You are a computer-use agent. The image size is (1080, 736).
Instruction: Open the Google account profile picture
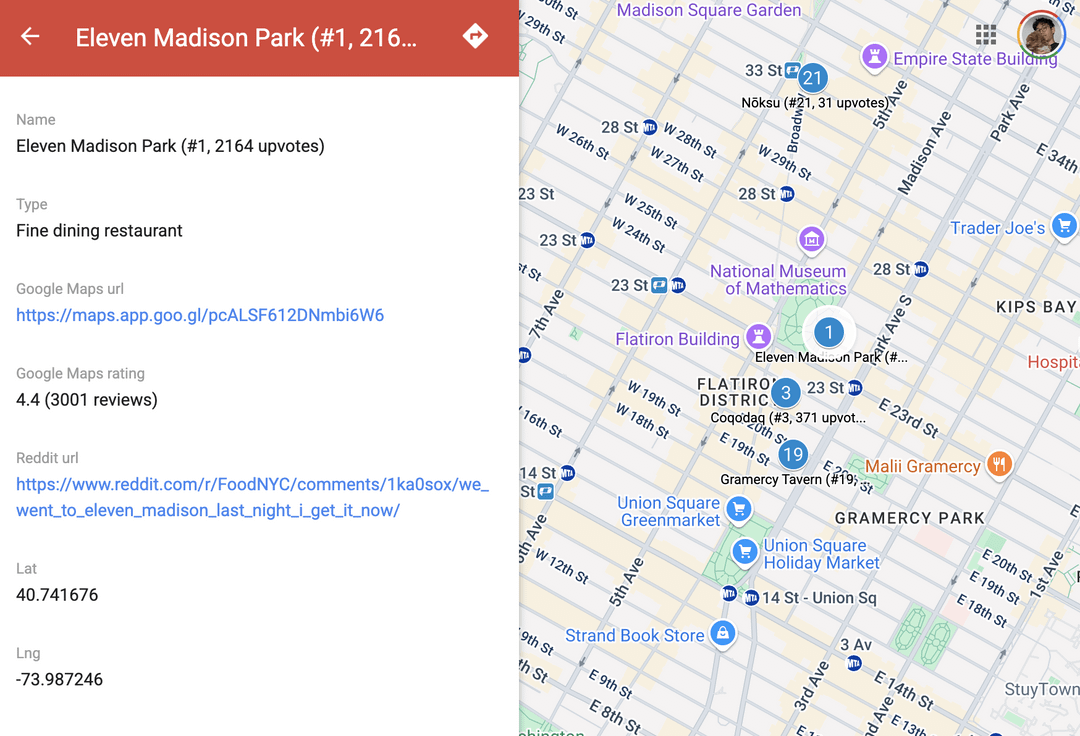1041,33
